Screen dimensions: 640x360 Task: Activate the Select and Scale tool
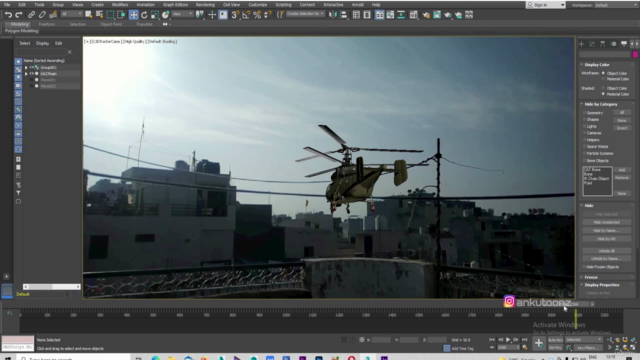[155, 15]
